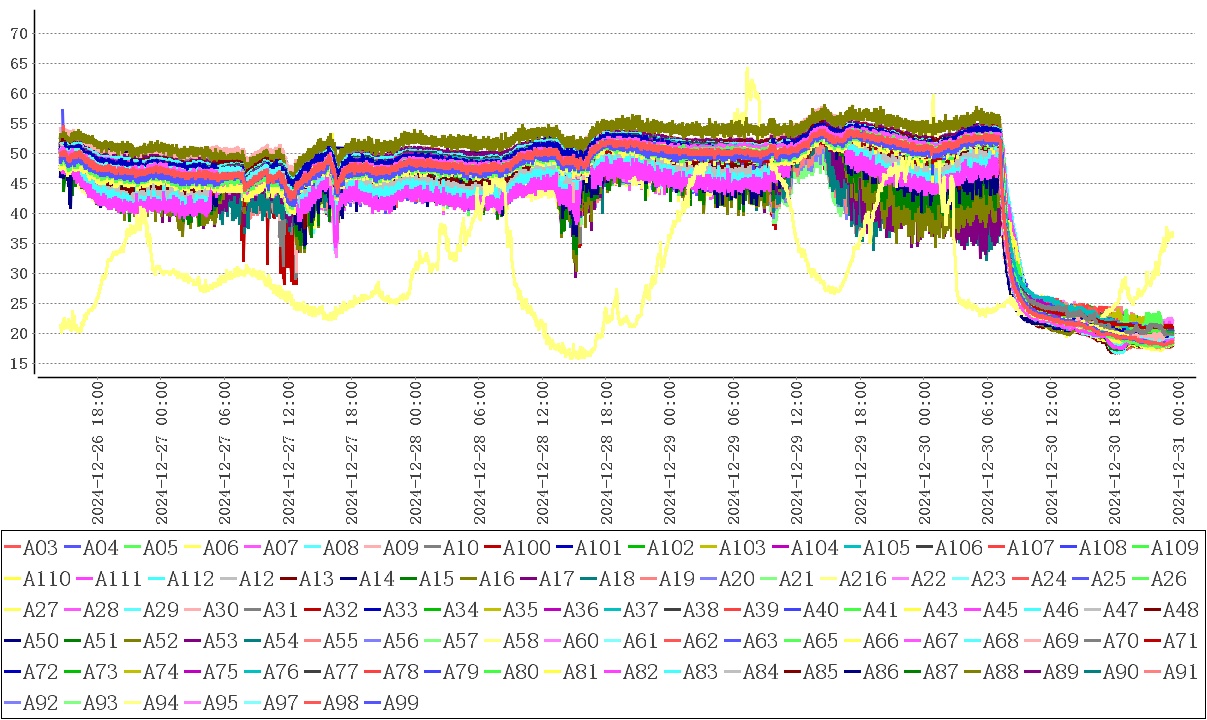Viewport: 1207px width, 720px height.
Task: Click the 70 value on y-axis
Action: 18,33
